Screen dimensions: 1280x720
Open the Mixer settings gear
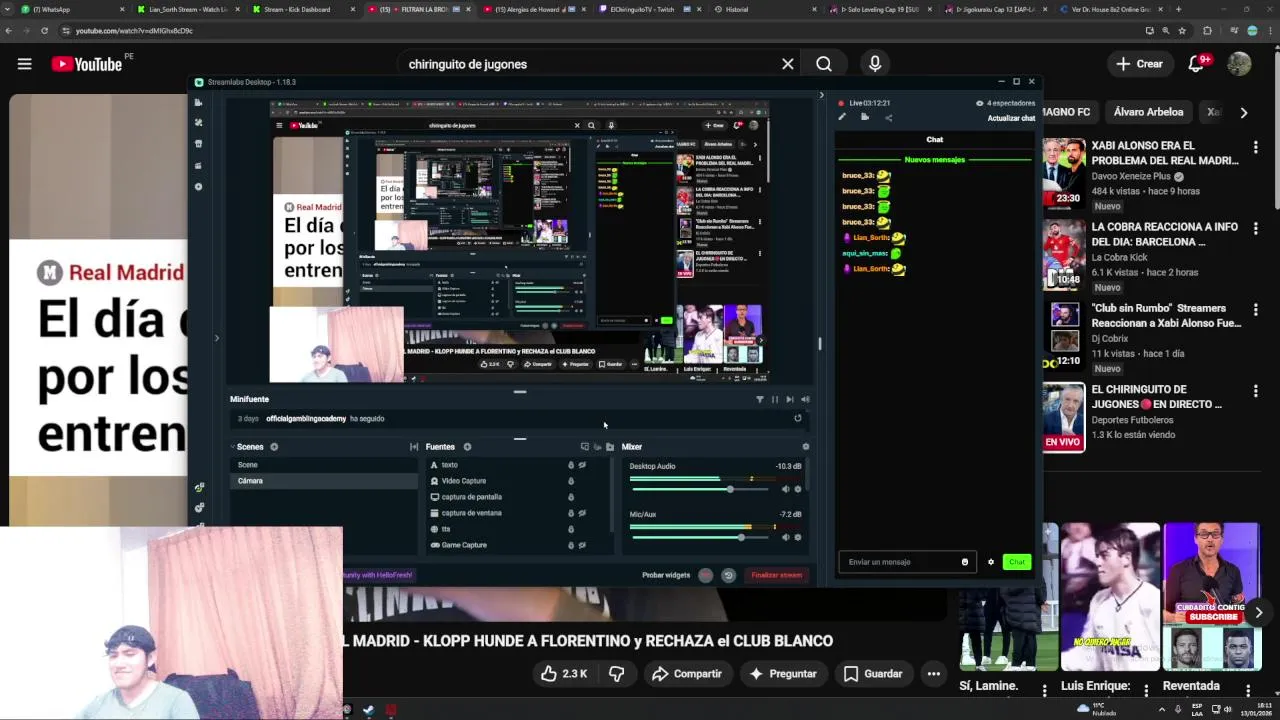[806, 447]
